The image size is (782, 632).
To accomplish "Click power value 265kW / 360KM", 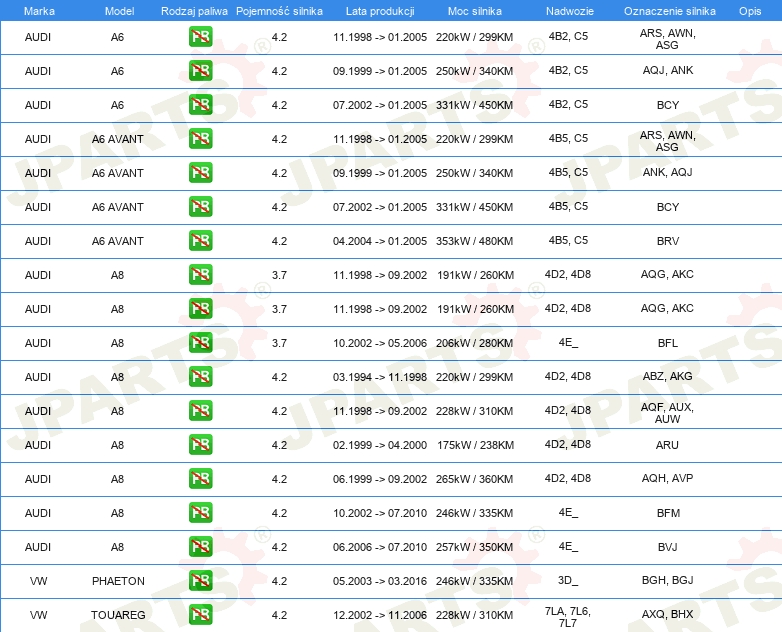I will [474, 479].
